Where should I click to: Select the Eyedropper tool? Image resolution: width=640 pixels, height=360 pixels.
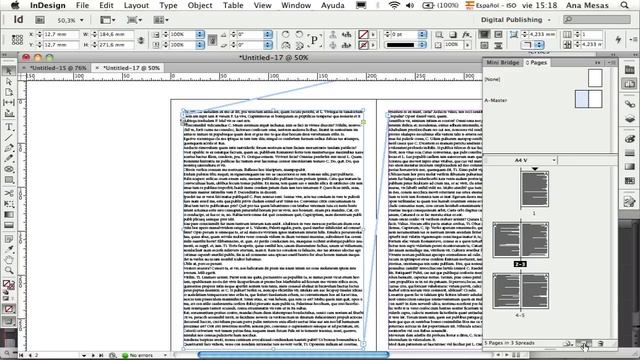(x=9, y=249)
